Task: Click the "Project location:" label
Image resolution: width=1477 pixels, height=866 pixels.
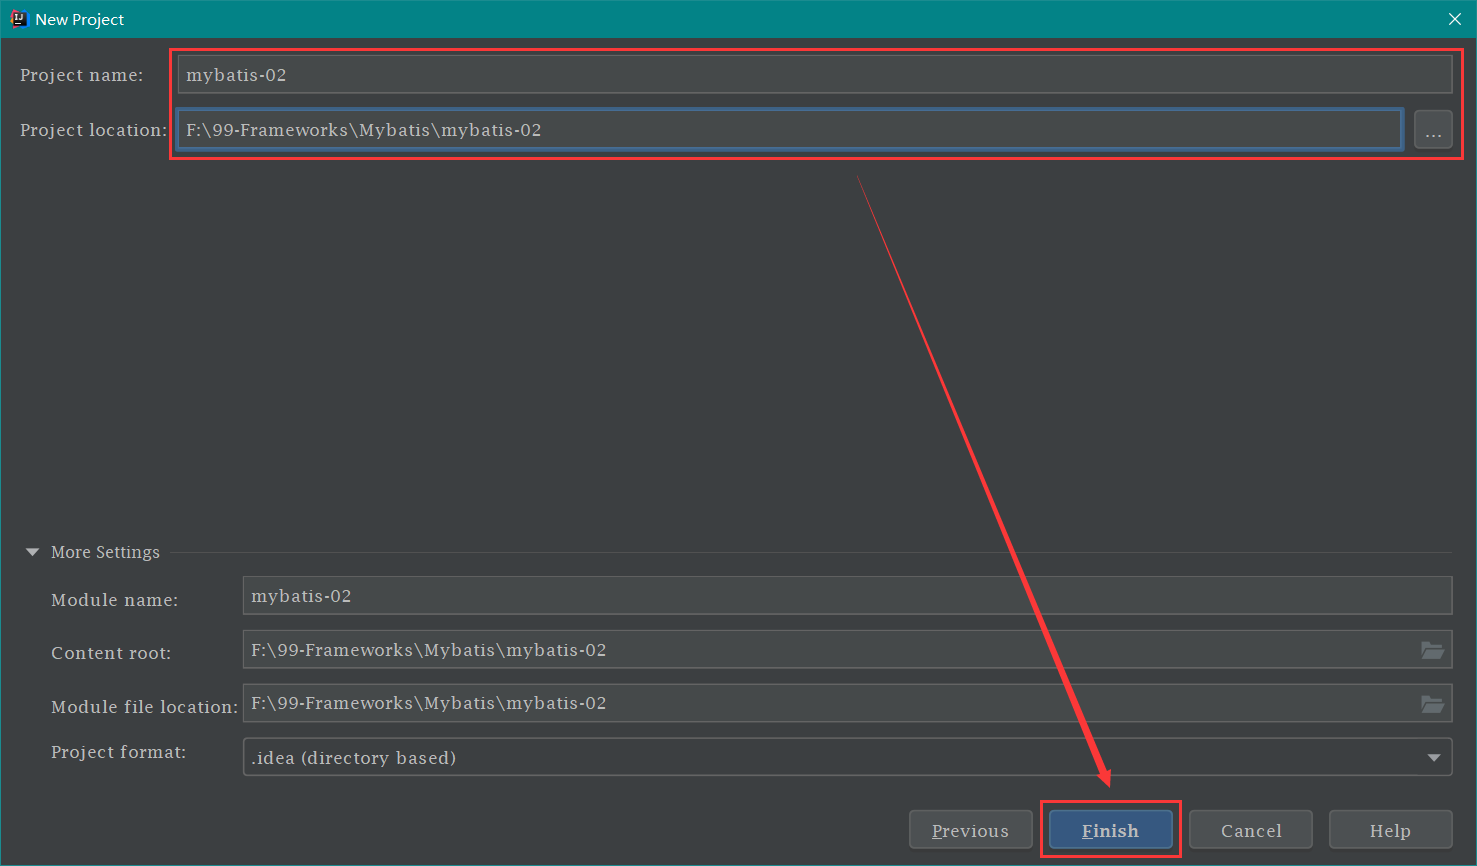Action: (x=93, y=130)
